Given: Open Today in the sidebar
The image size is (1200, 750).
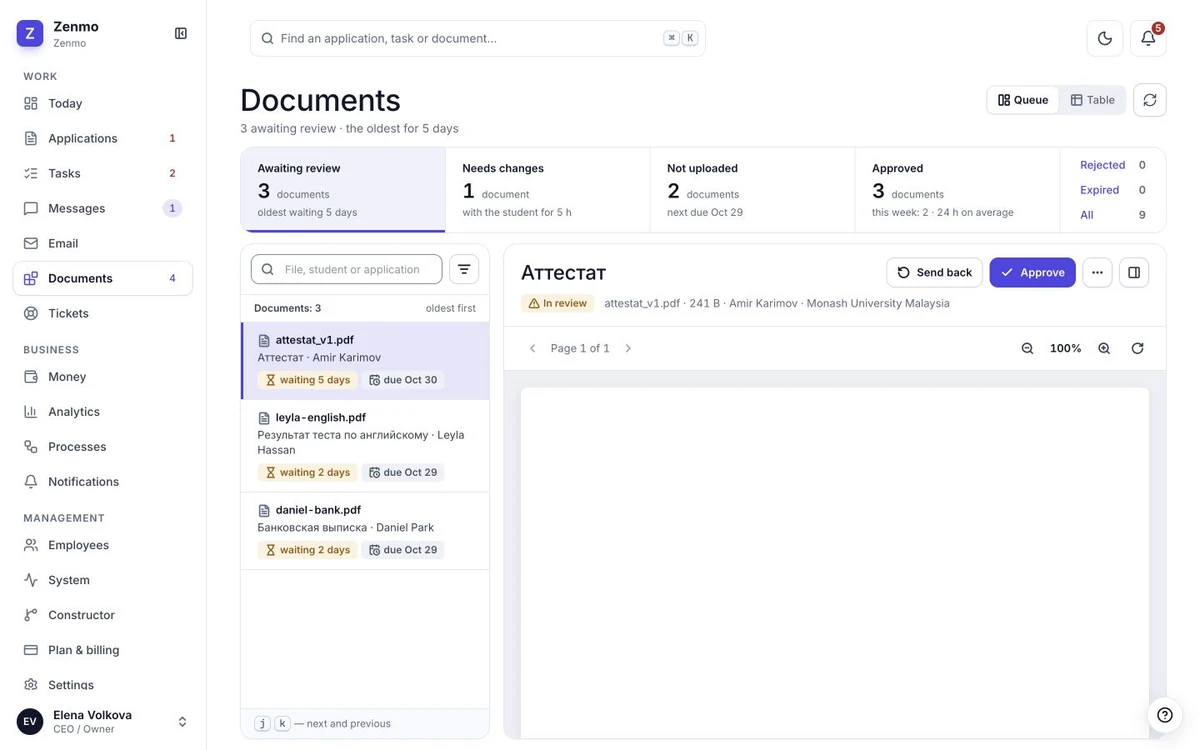Looking at the screenshot, I should [x=103, y=103].
